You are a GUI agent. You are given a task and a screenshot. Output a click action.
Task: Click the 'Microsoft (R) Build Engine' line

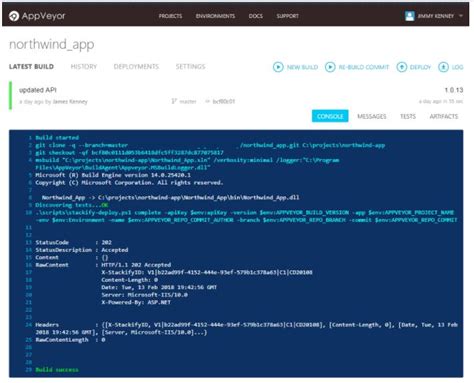coord(113,175)
